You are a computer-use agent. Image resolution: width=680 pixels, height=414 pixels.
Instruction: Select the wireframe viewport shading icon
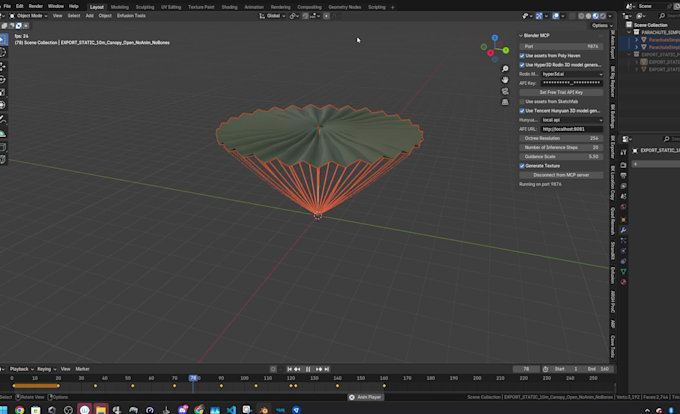point(581,16)
